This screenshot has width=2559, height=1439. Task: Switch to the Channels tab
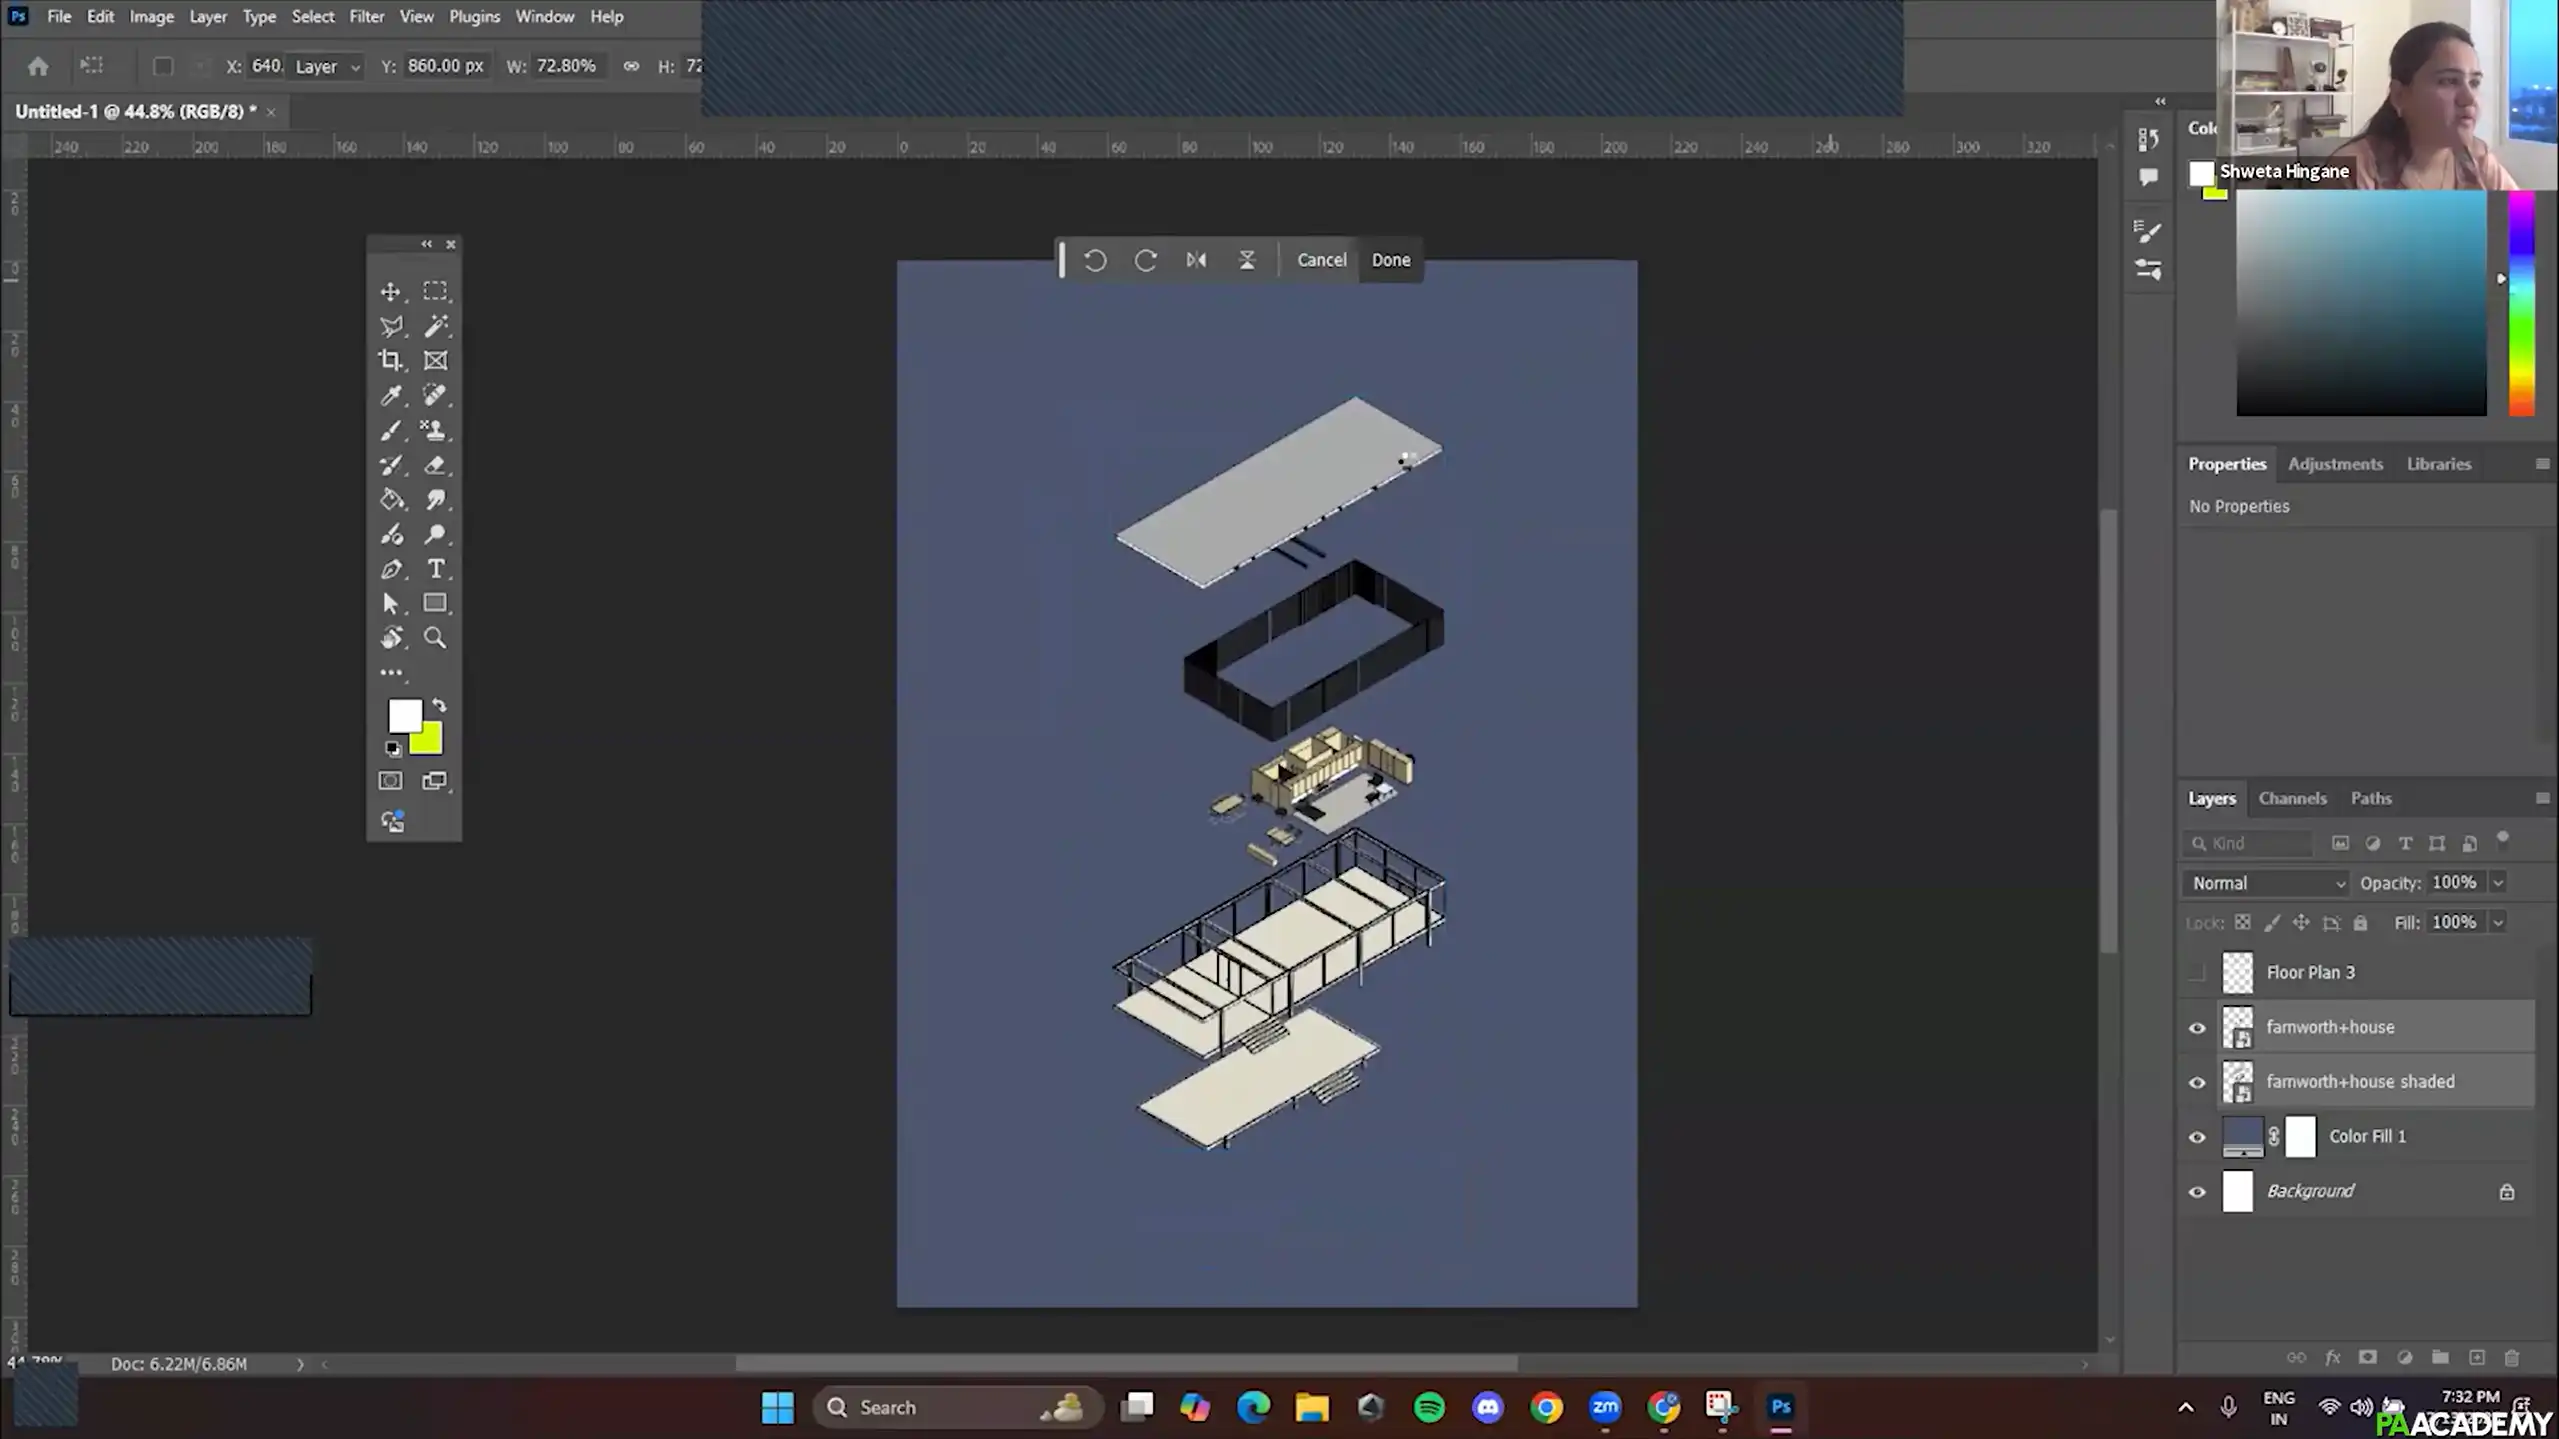coord(2292,798)
